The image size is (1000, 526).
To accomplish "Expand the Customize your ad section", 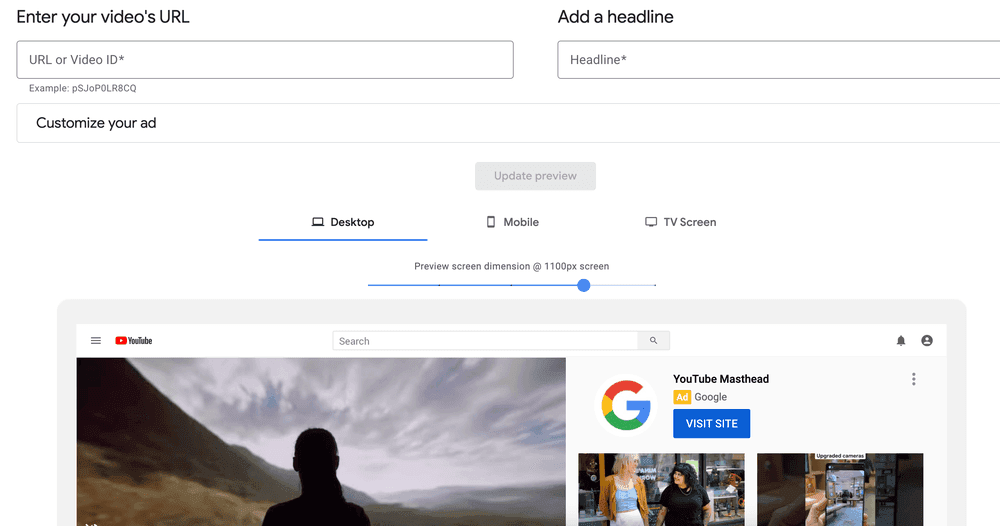I will tap(508, 123).
